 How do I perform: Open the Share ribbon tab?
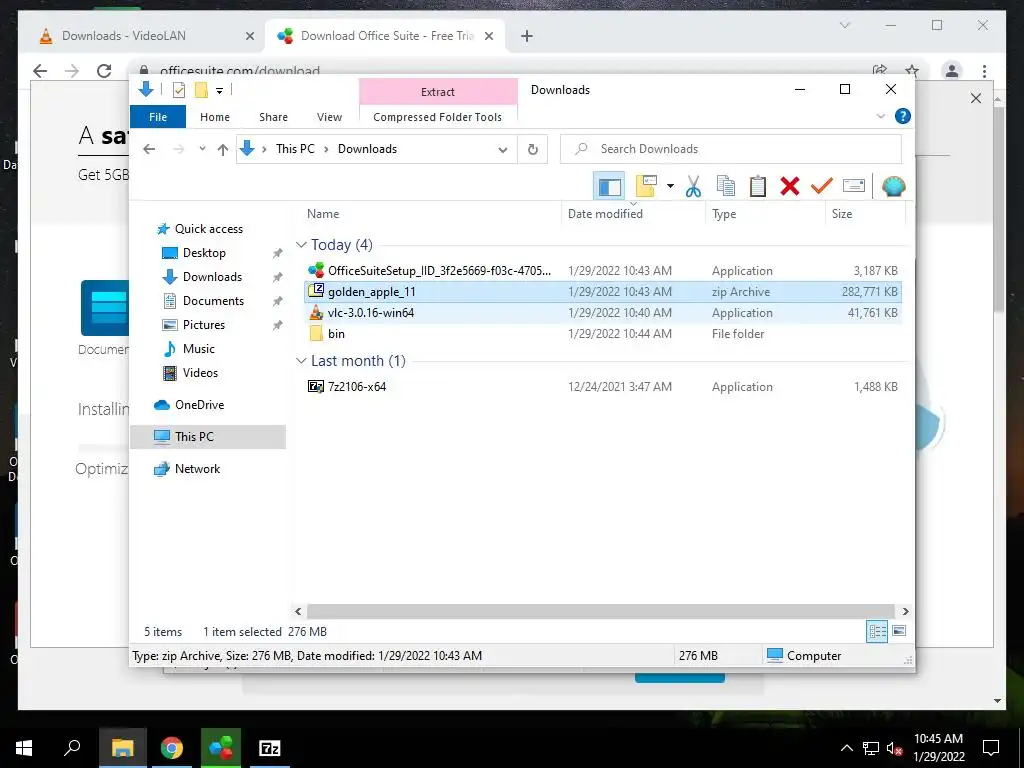[x=273, y=117]
